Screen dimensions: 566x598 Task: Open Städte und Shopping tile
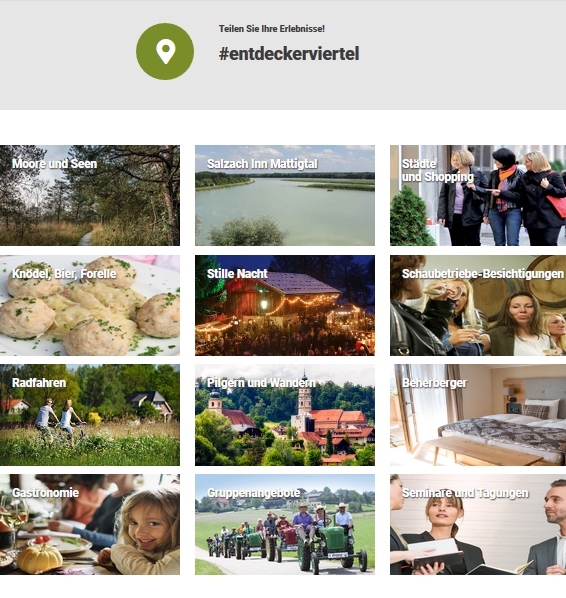[478, 195]
